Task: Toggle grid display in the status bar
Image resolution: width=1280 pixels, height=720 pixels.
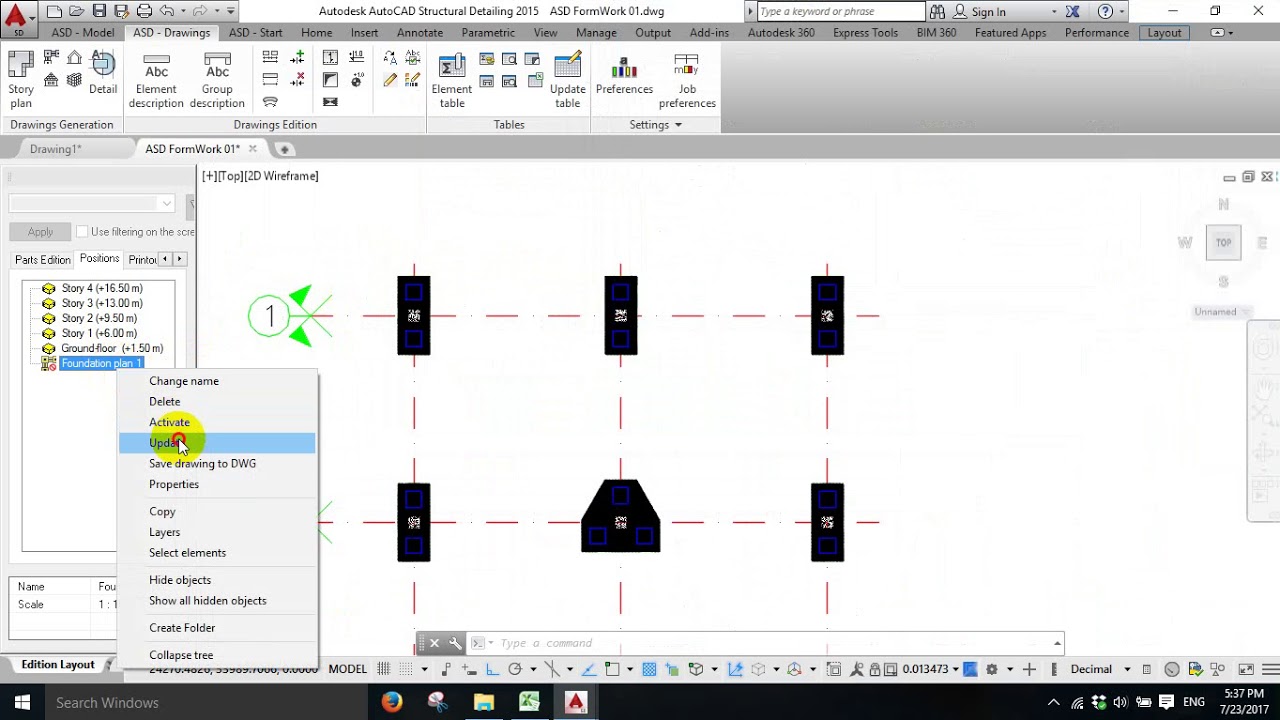Action: coord(383,669)
